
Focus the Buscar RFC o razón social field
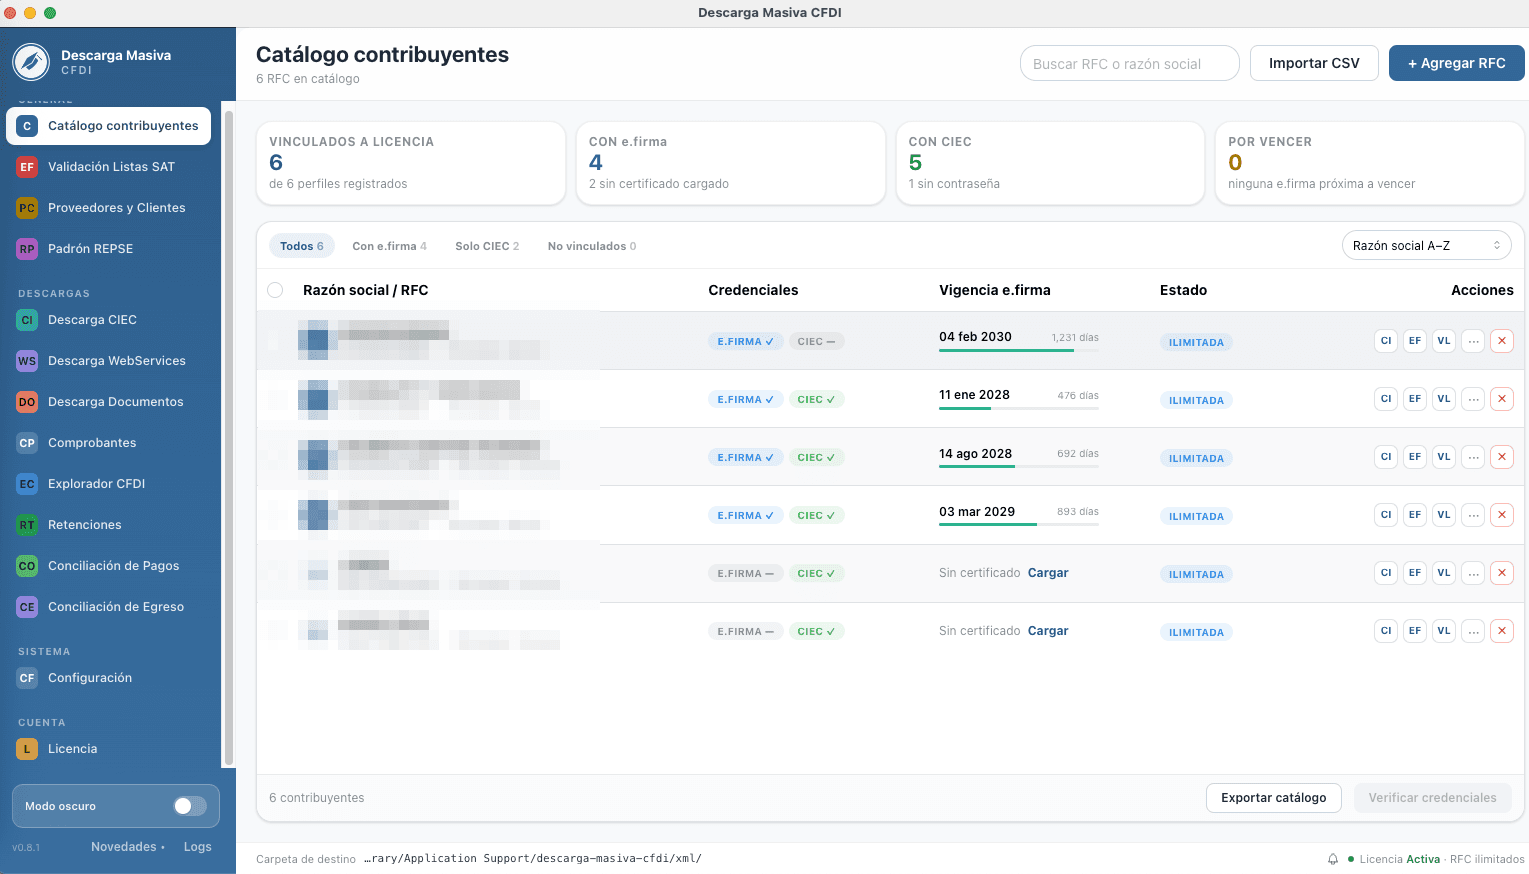pos(1130,64)
